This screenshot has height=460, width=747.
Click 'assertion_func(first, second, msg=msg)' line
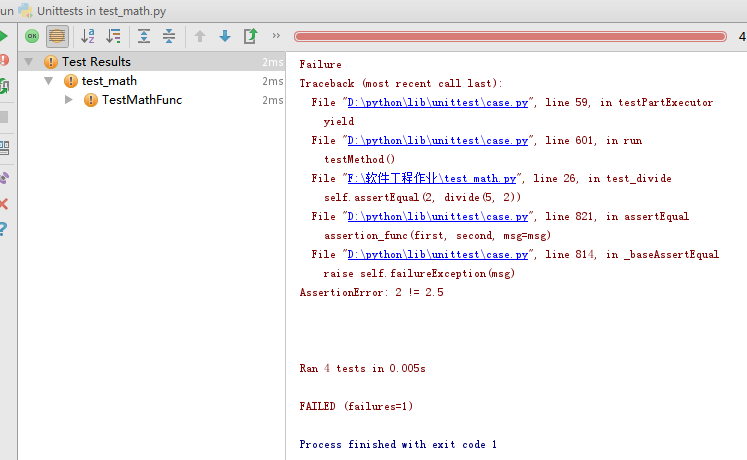point(437,235)
